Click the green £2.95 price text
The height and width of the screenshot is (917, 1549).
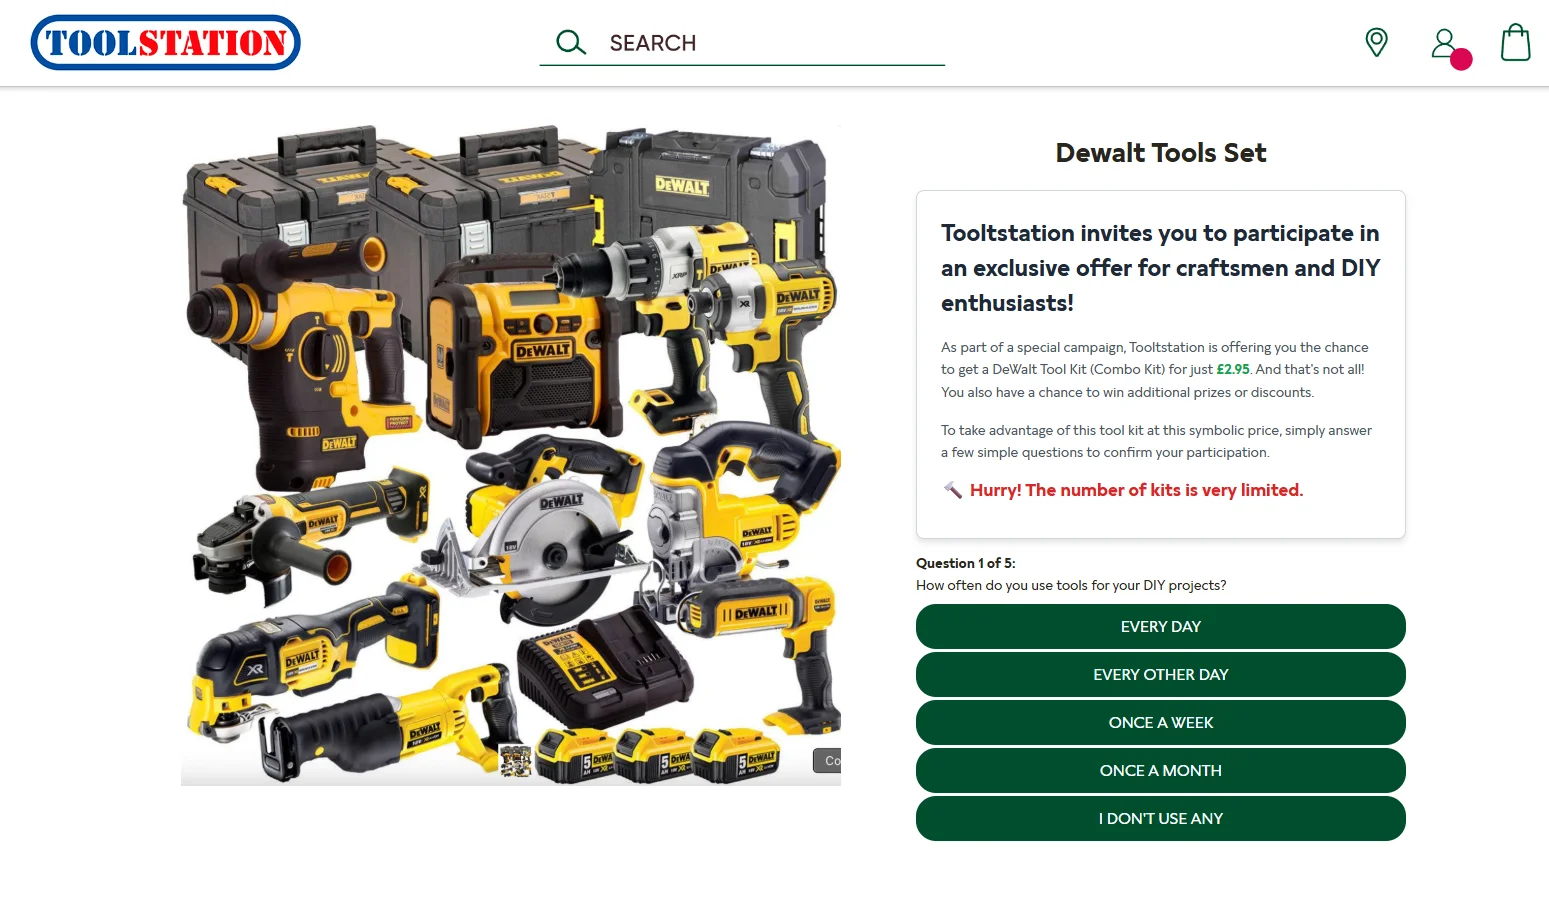(x=1232, y=369)
